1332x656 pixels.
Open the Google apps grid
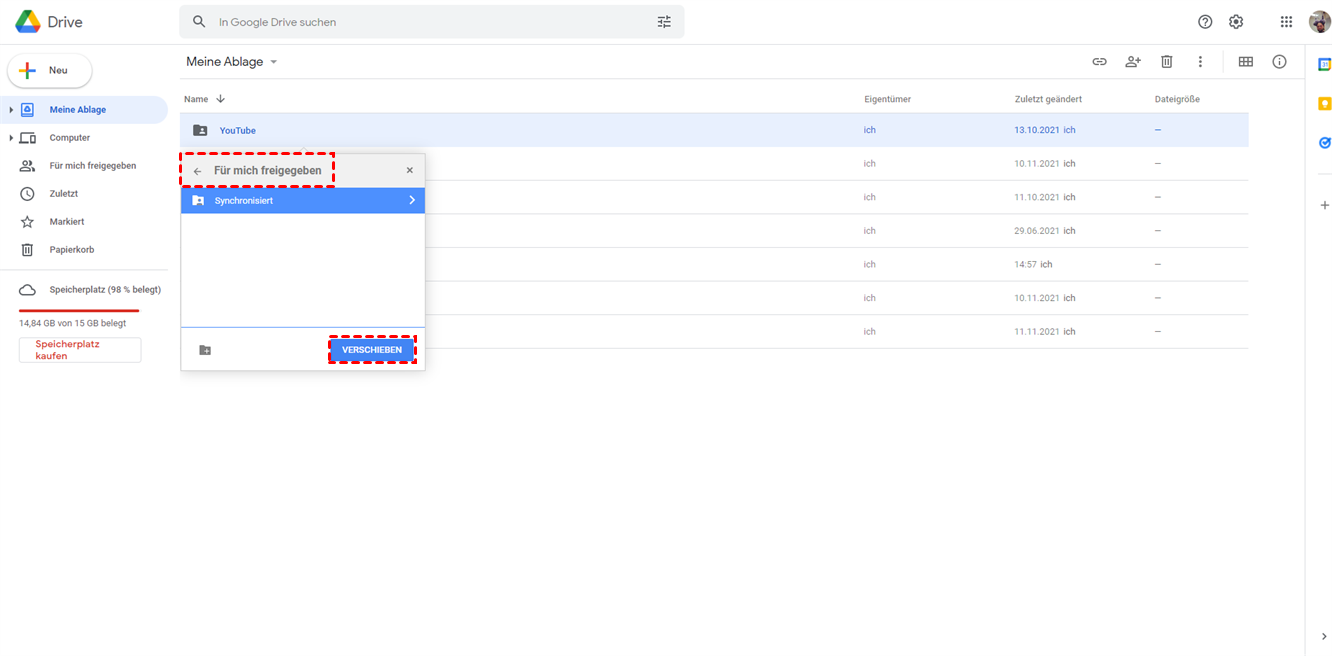click(1286, 22)
